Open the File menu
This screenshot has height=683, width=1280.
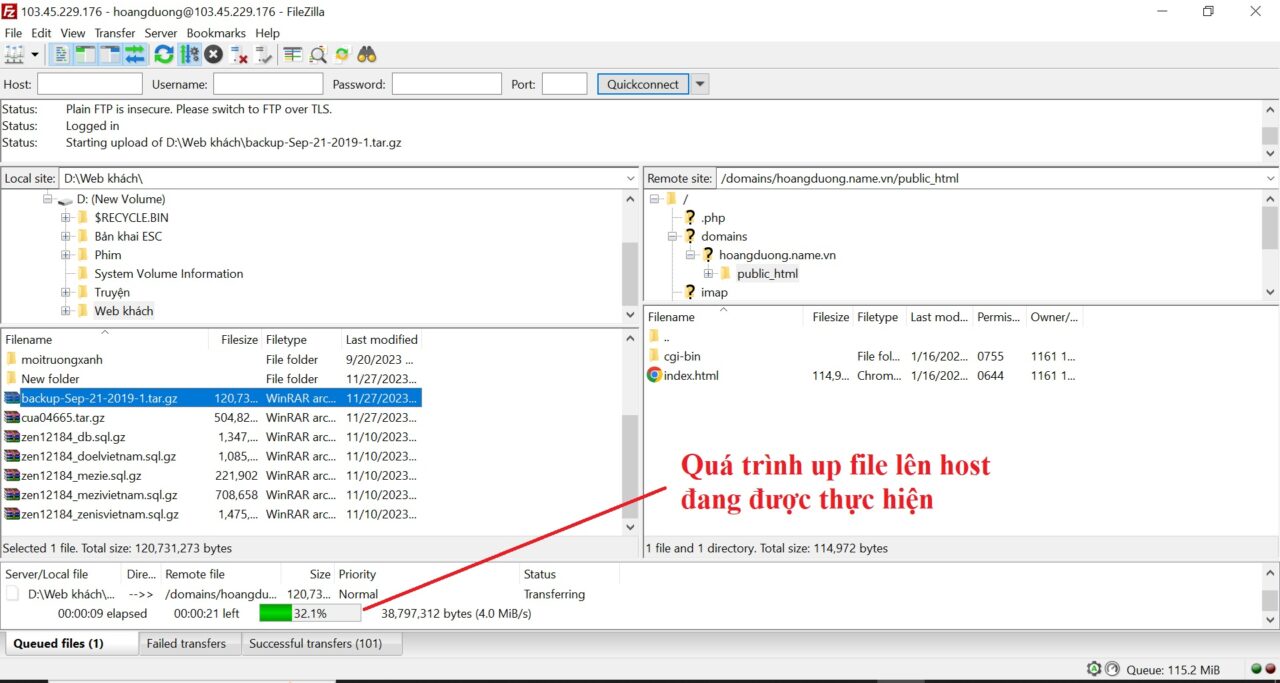(13, 33)
